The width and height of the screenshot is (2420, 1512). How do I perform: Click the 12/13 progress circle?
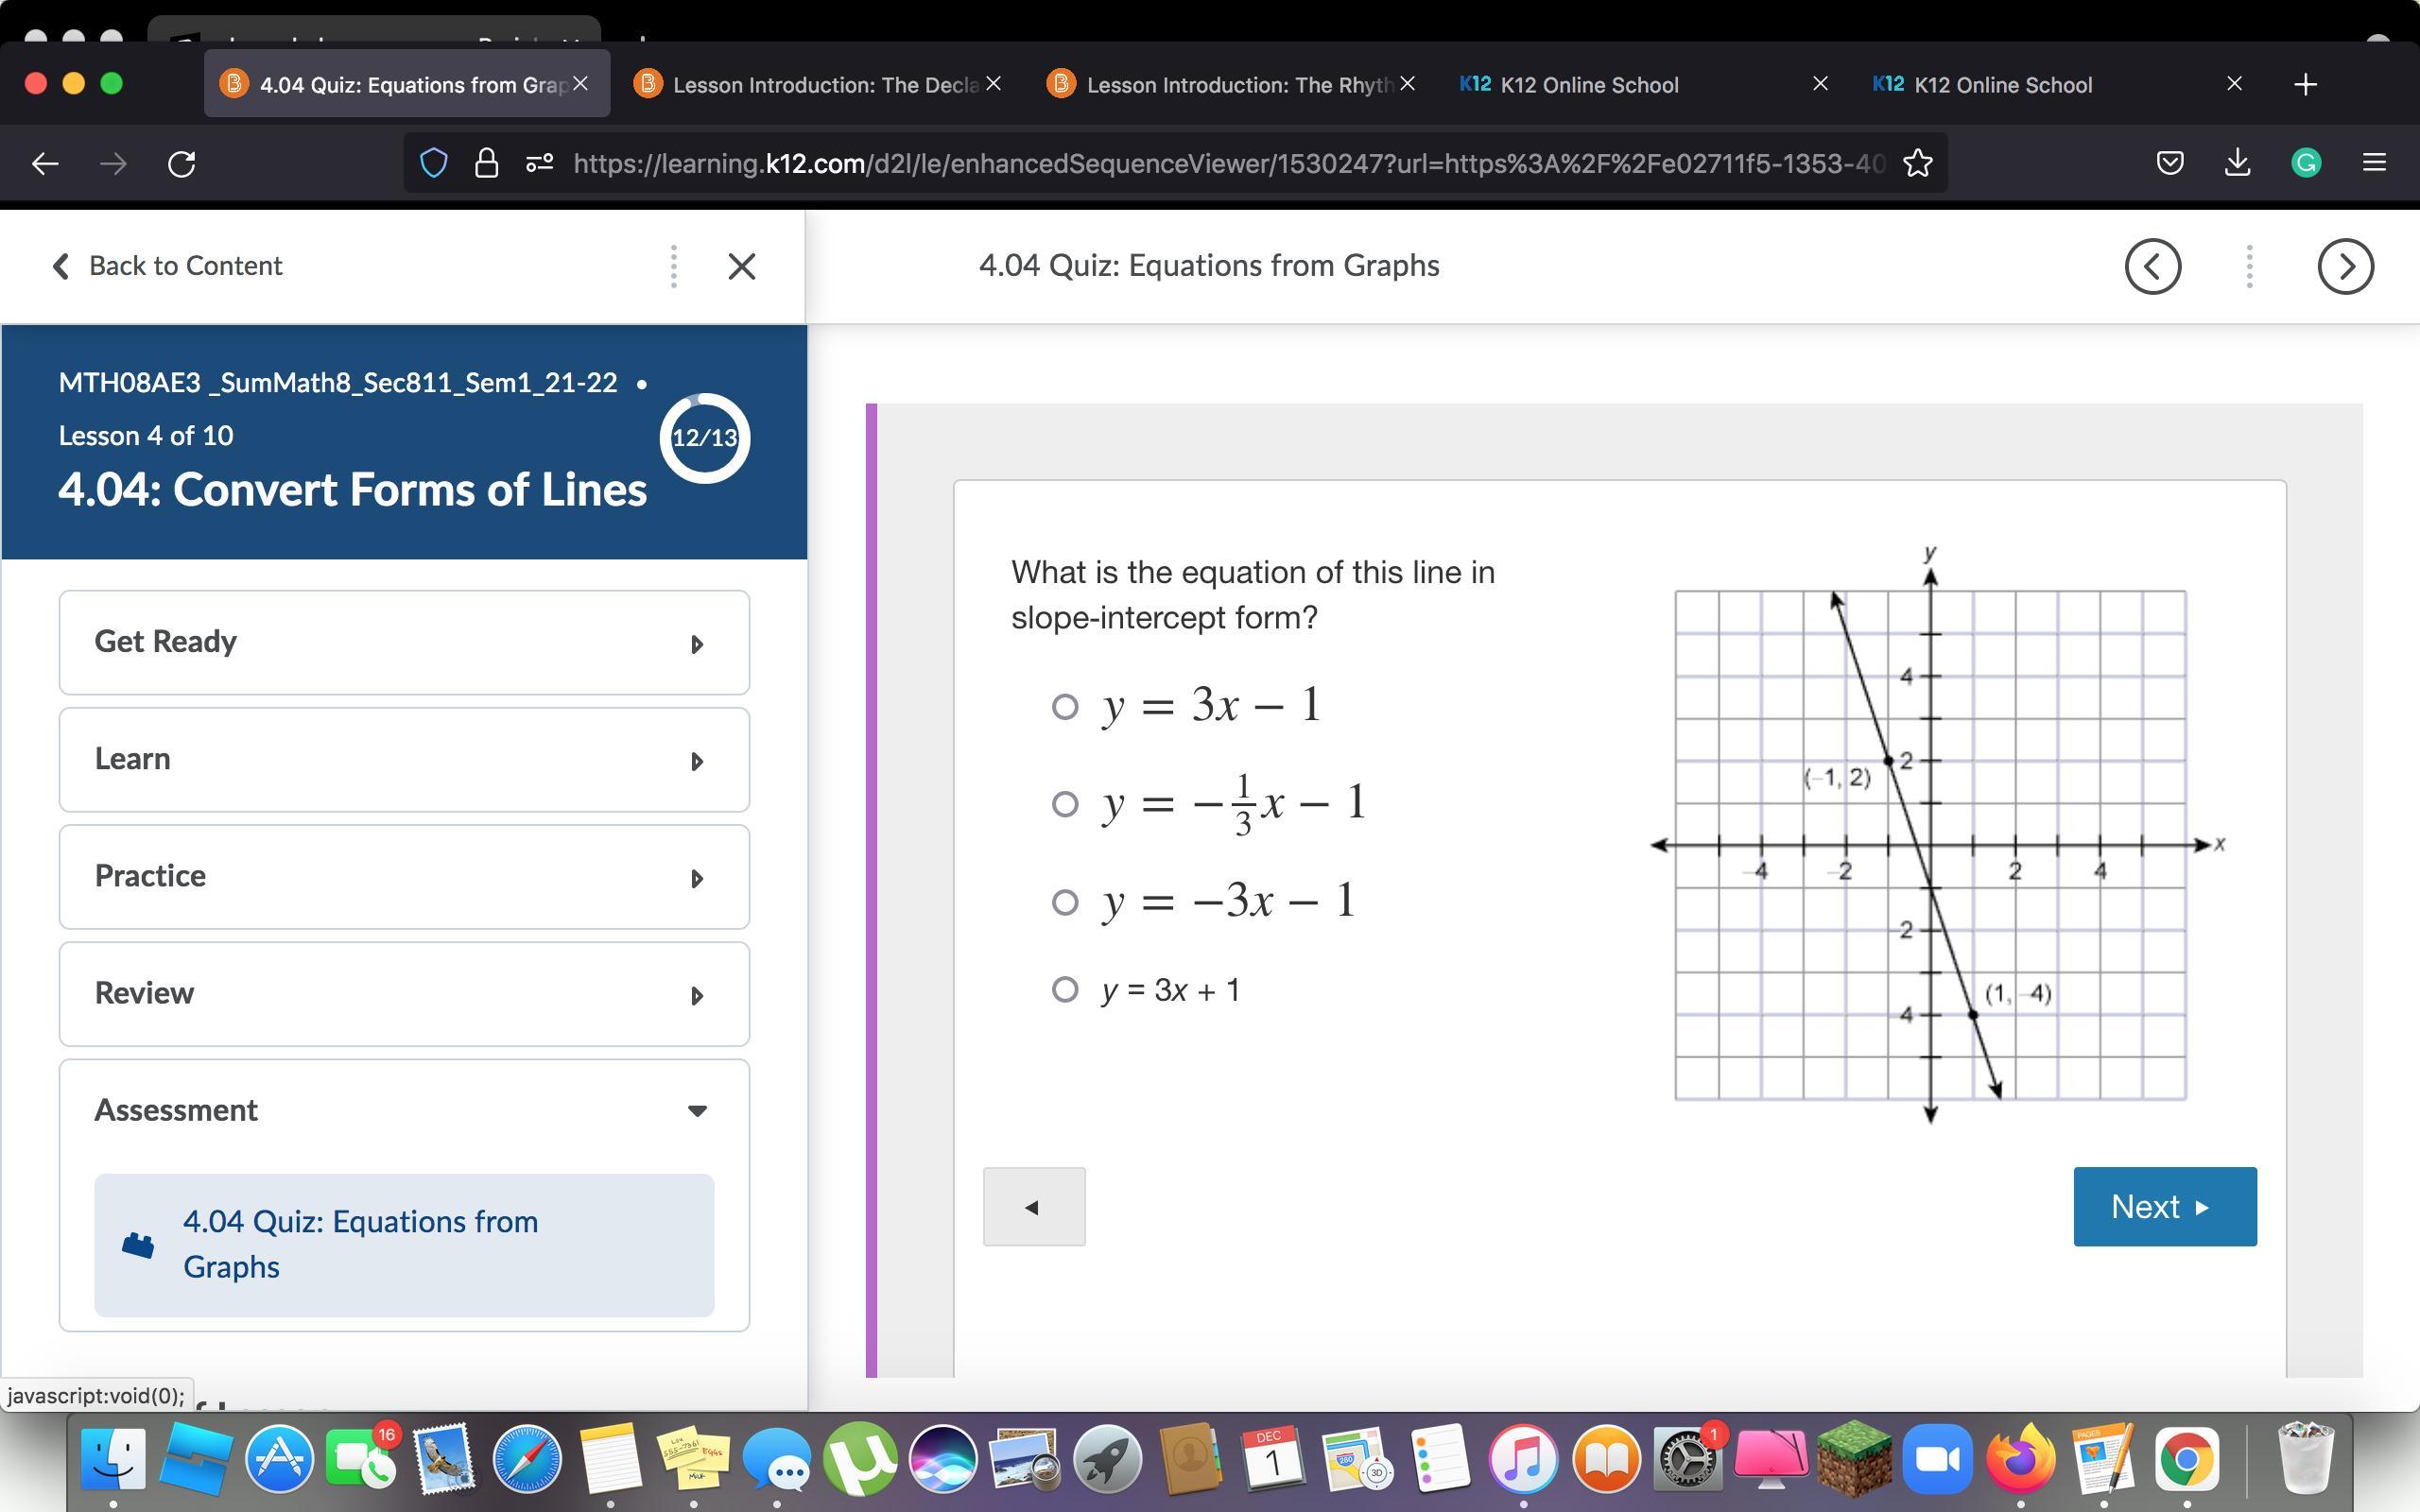(x=704, y=438)
